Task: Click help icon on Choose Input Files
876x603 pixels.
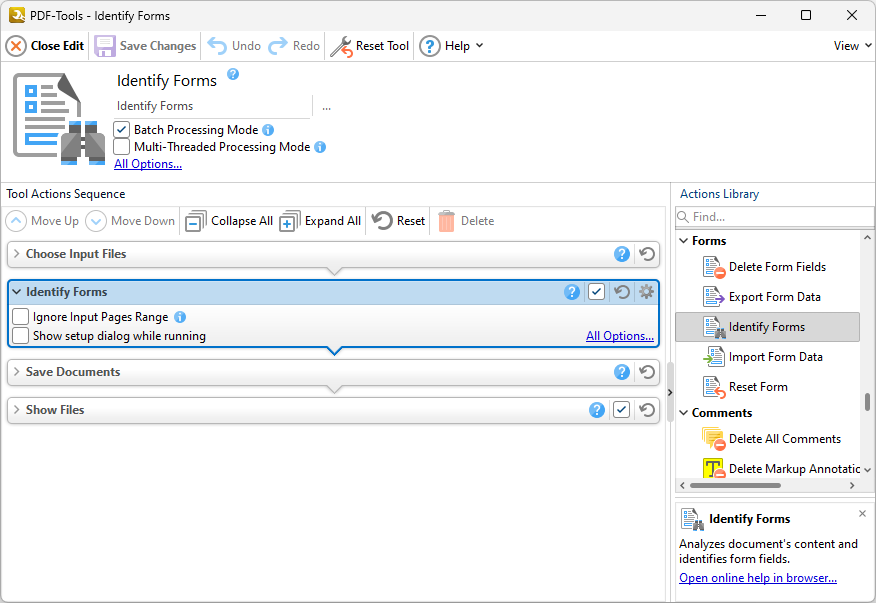Action: [x=622, y=254]
